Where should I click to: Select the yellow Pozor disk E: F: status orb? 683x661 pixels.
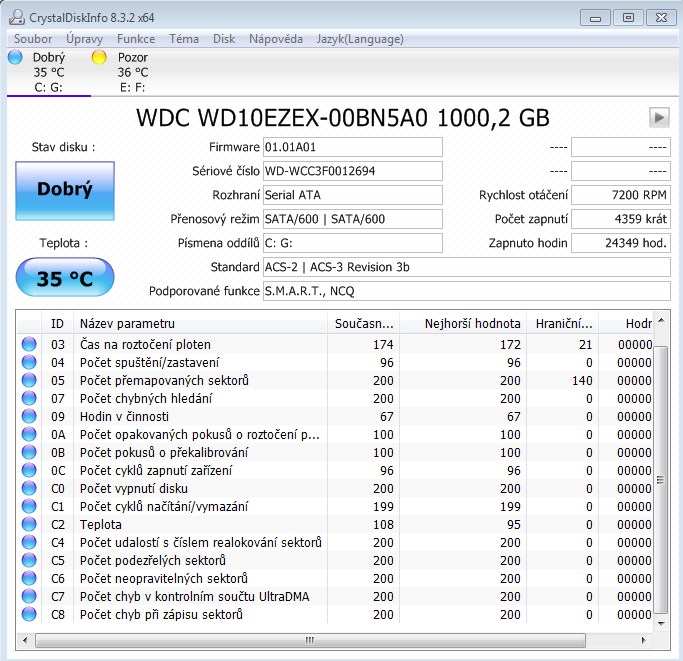(99, 57)
